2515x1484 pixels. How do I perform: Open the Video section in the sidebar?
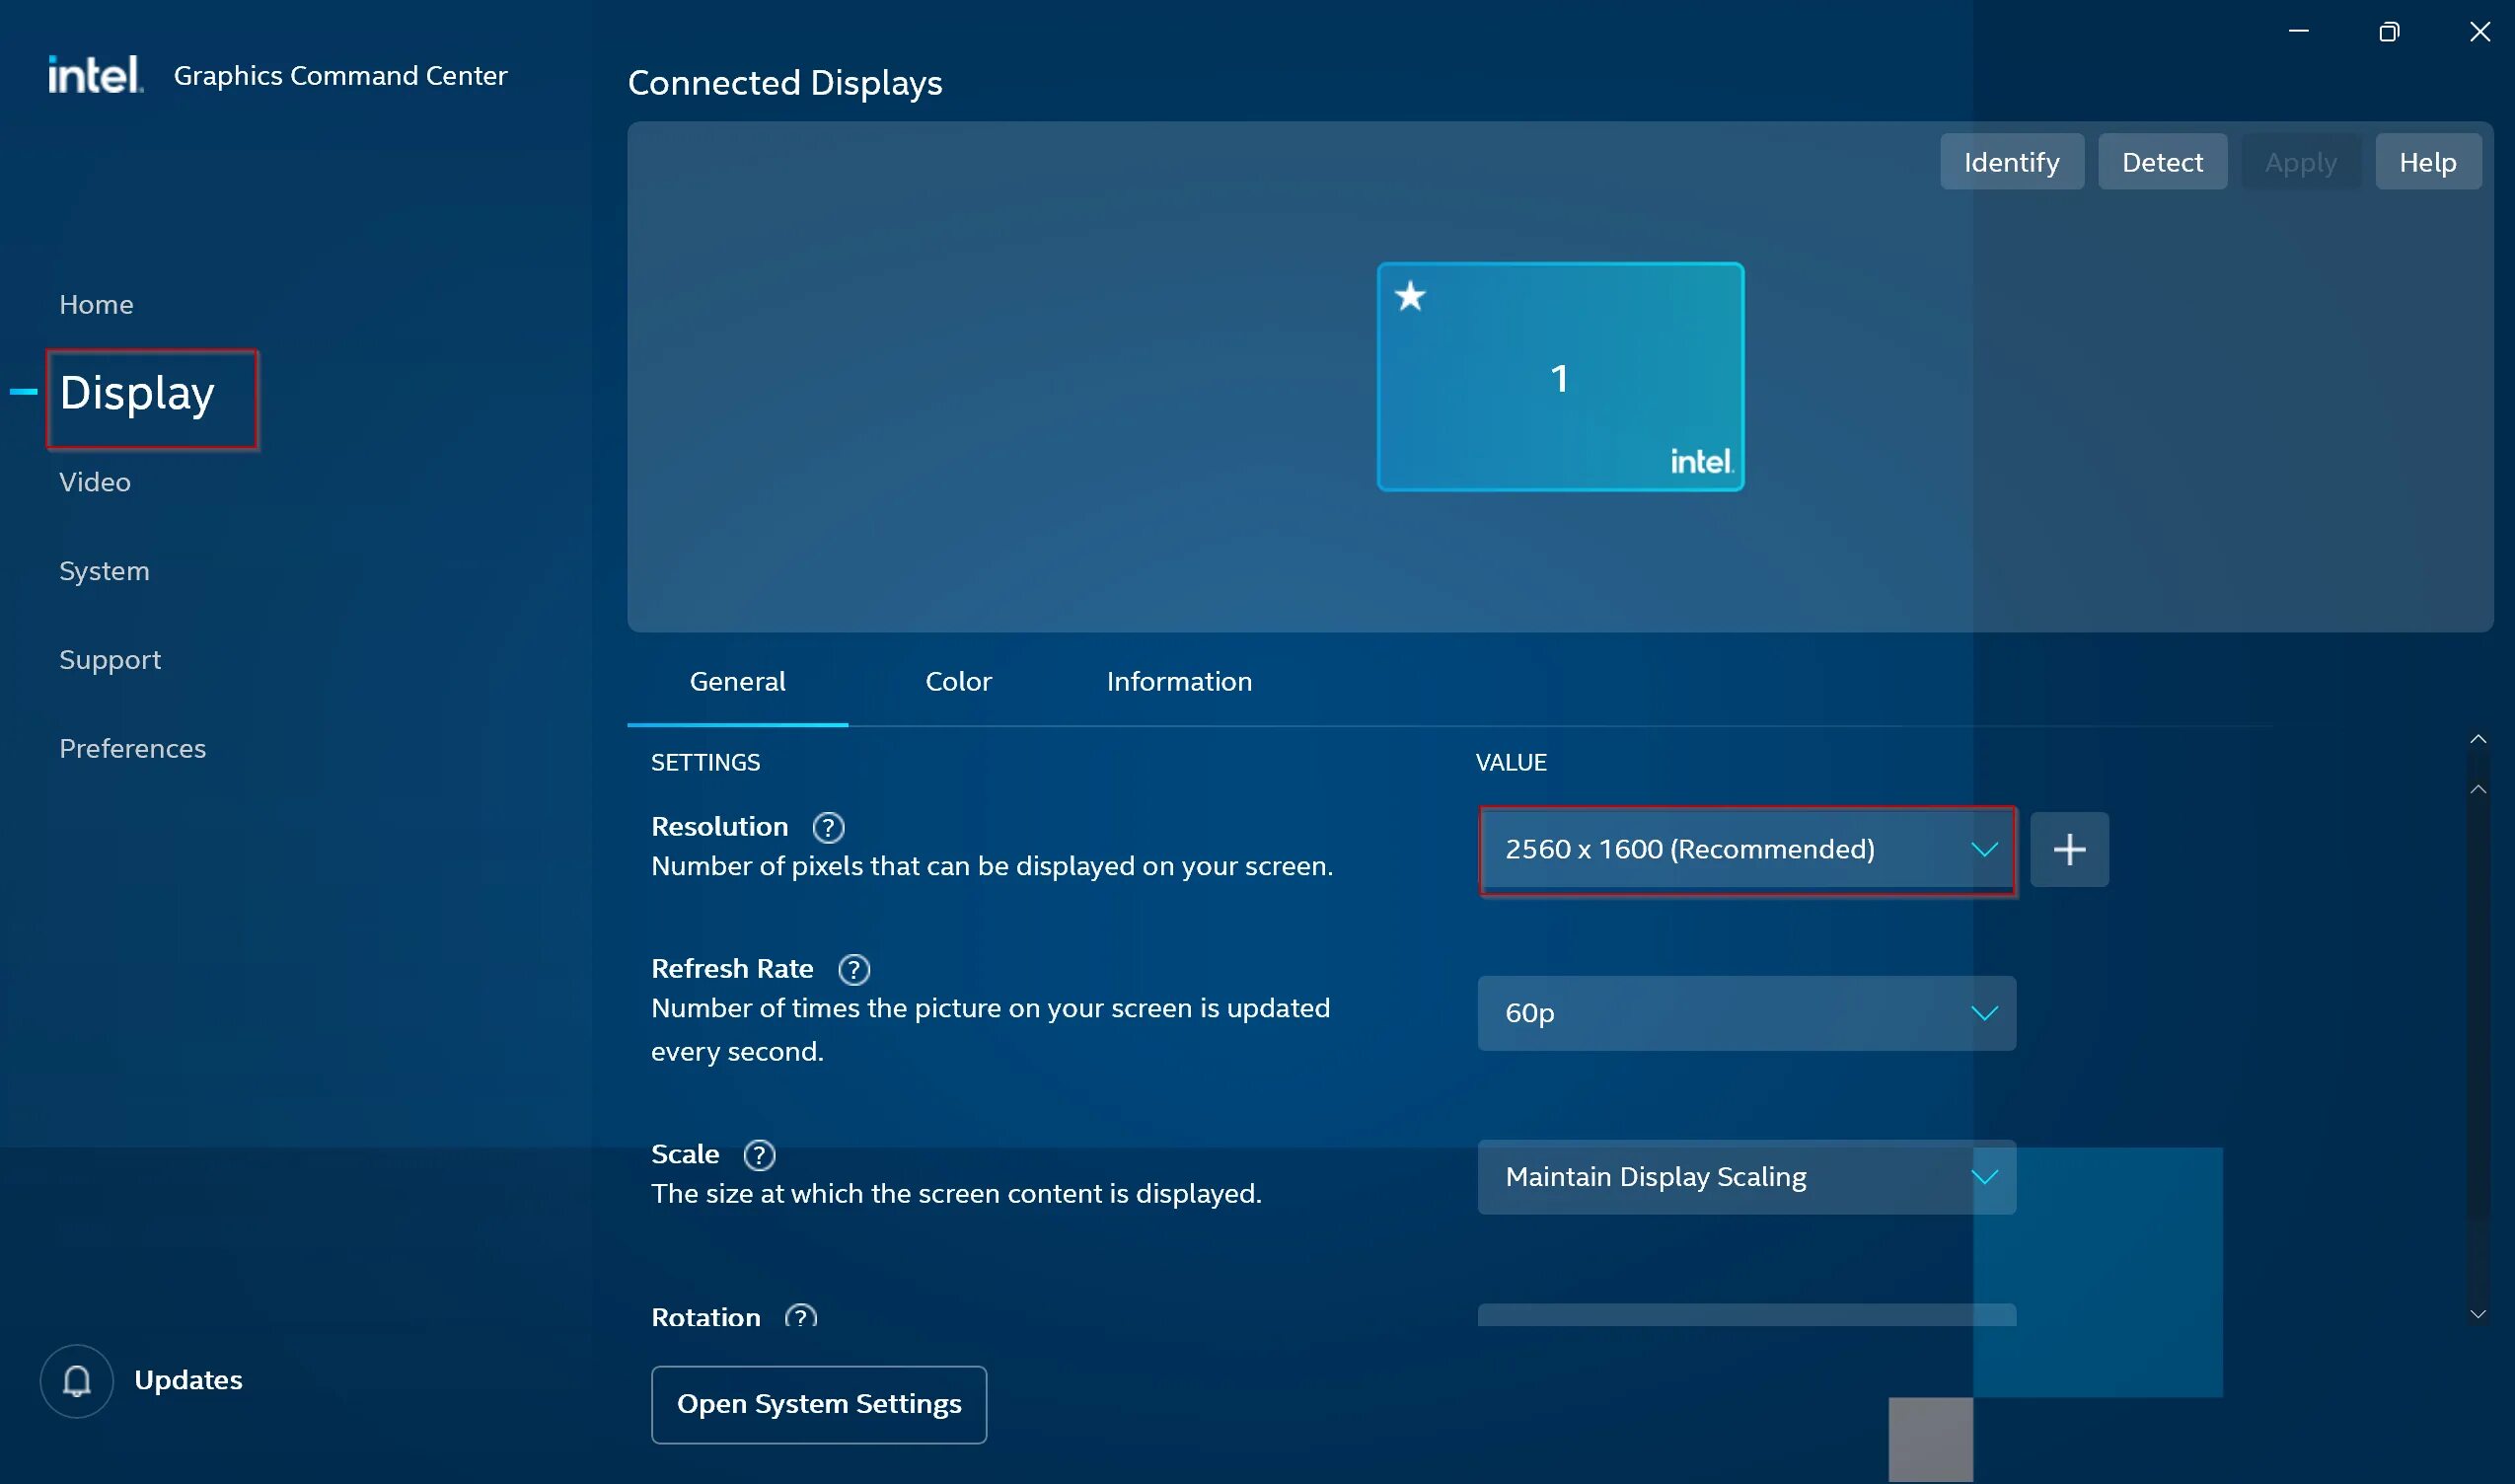[95, 482]
